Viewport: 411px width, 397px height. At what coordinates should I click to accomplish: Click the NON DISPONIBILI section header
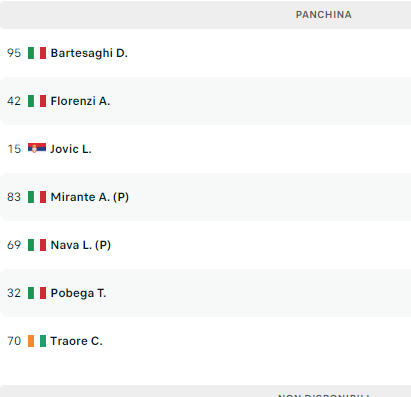(324, 395)
